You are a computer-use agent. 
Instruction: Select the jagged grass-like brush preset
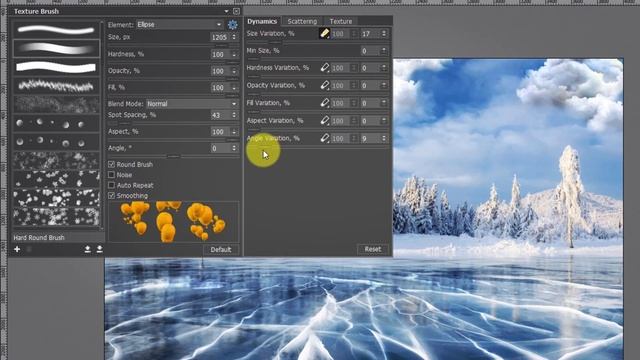(x=56, y=86)
